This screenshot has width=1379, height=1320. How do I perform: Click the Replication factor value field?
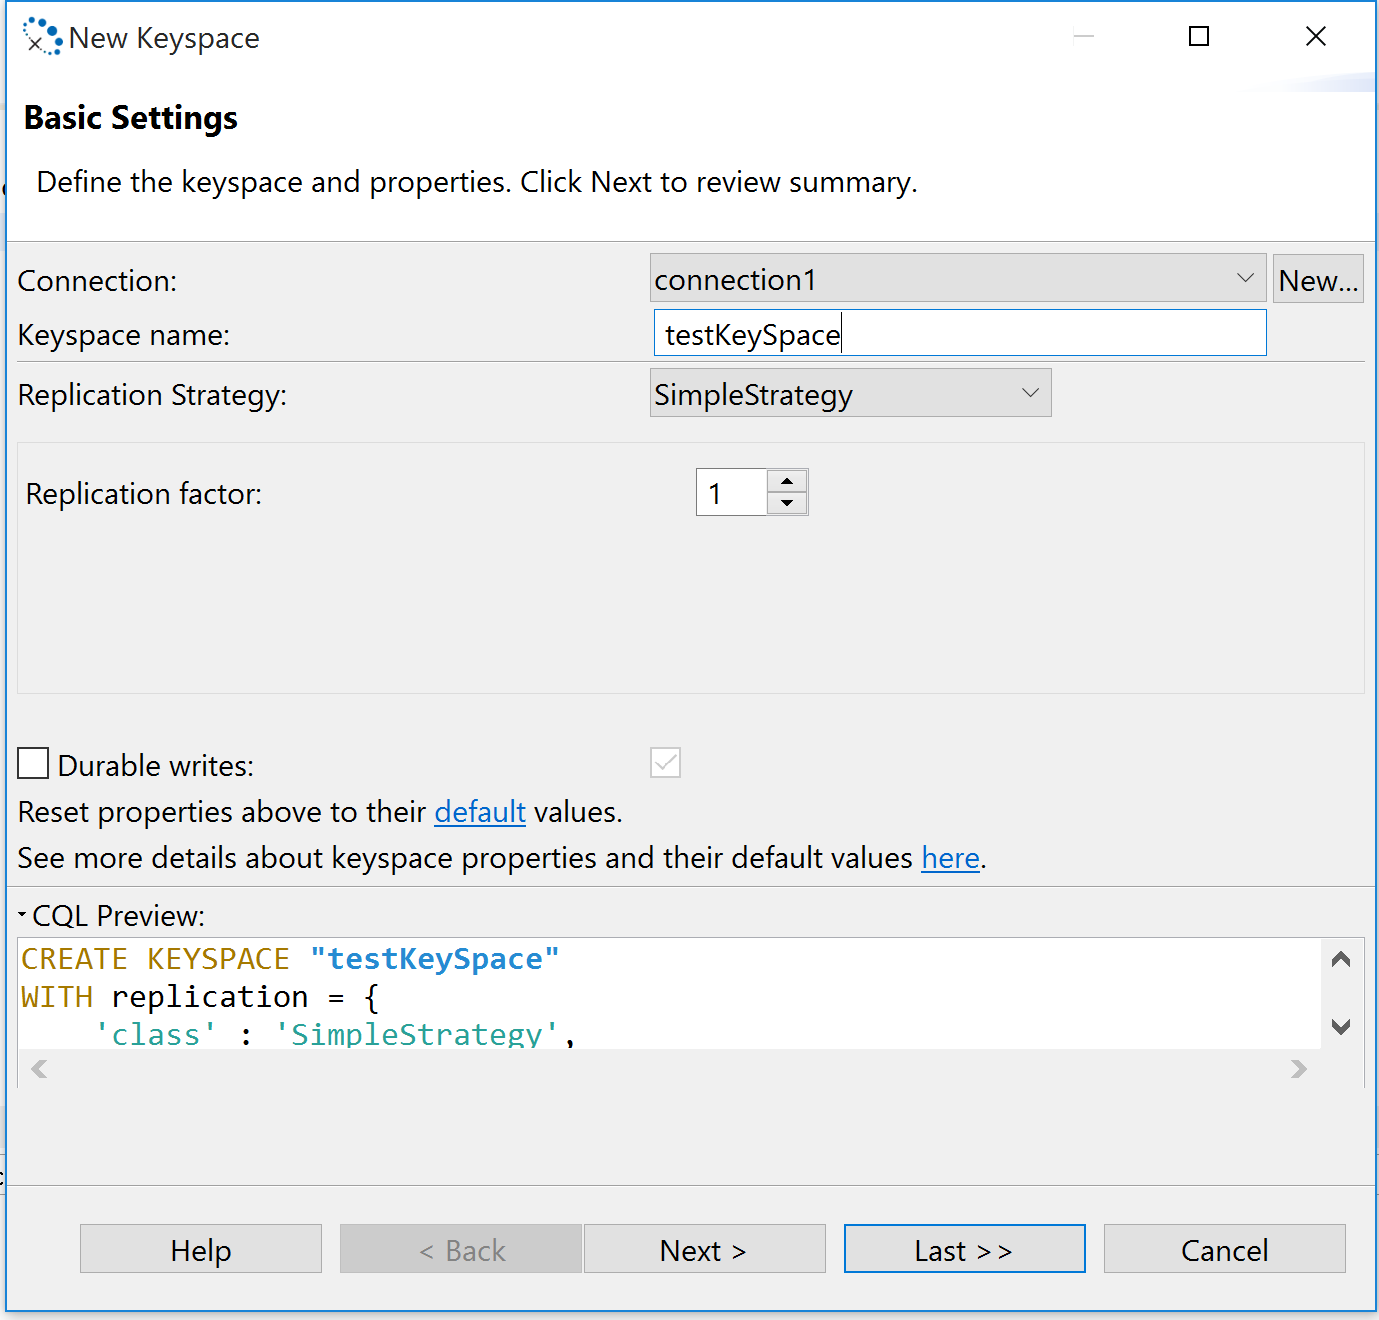tap(732, 493)
